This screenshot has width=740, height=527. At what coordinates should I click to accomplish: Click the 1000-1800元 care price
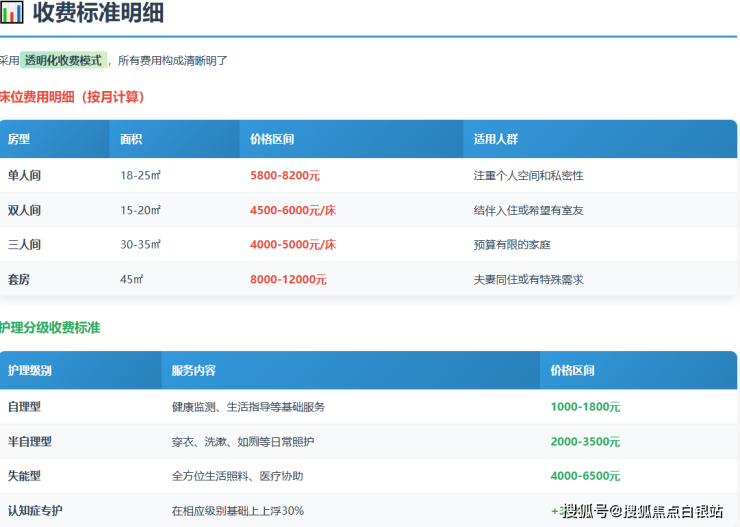[x=585, y=407]
